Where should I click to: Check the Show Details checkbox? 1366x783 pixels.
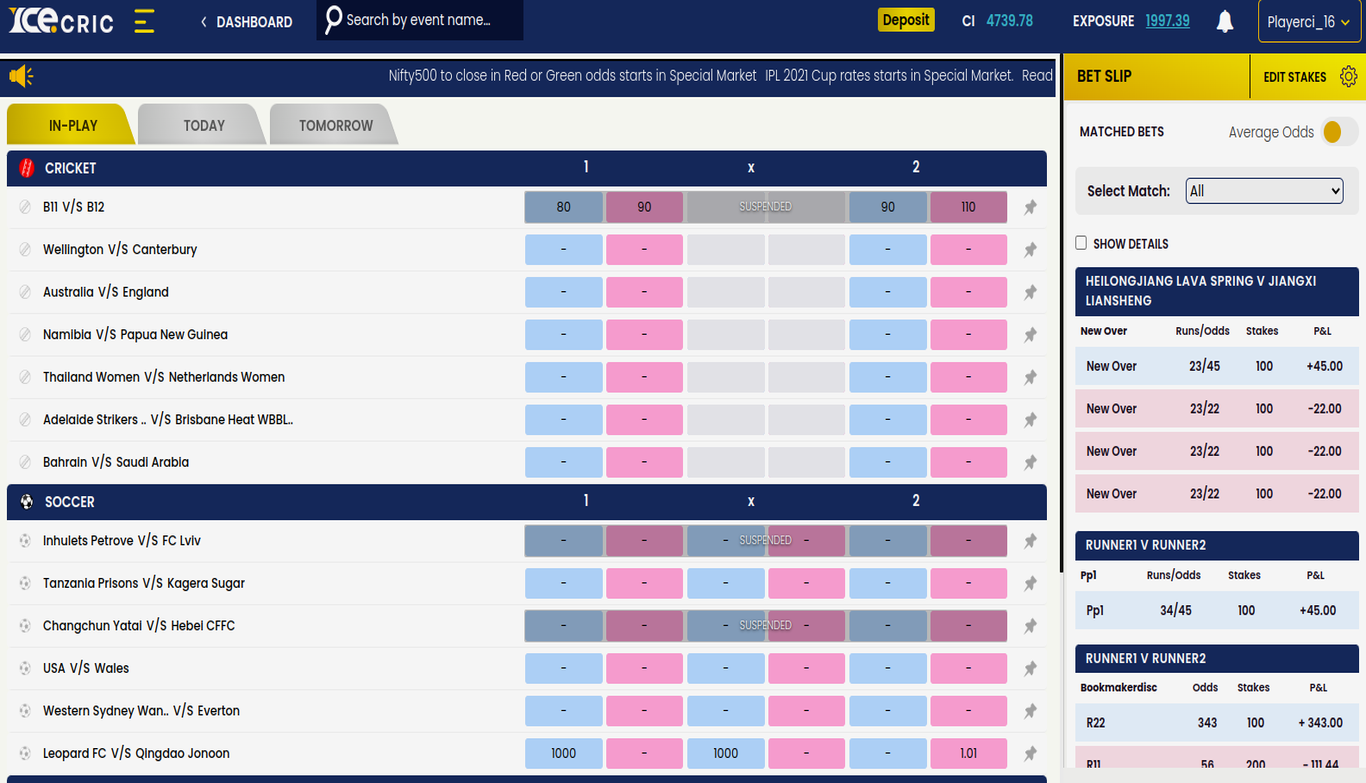coord(1081,243)
